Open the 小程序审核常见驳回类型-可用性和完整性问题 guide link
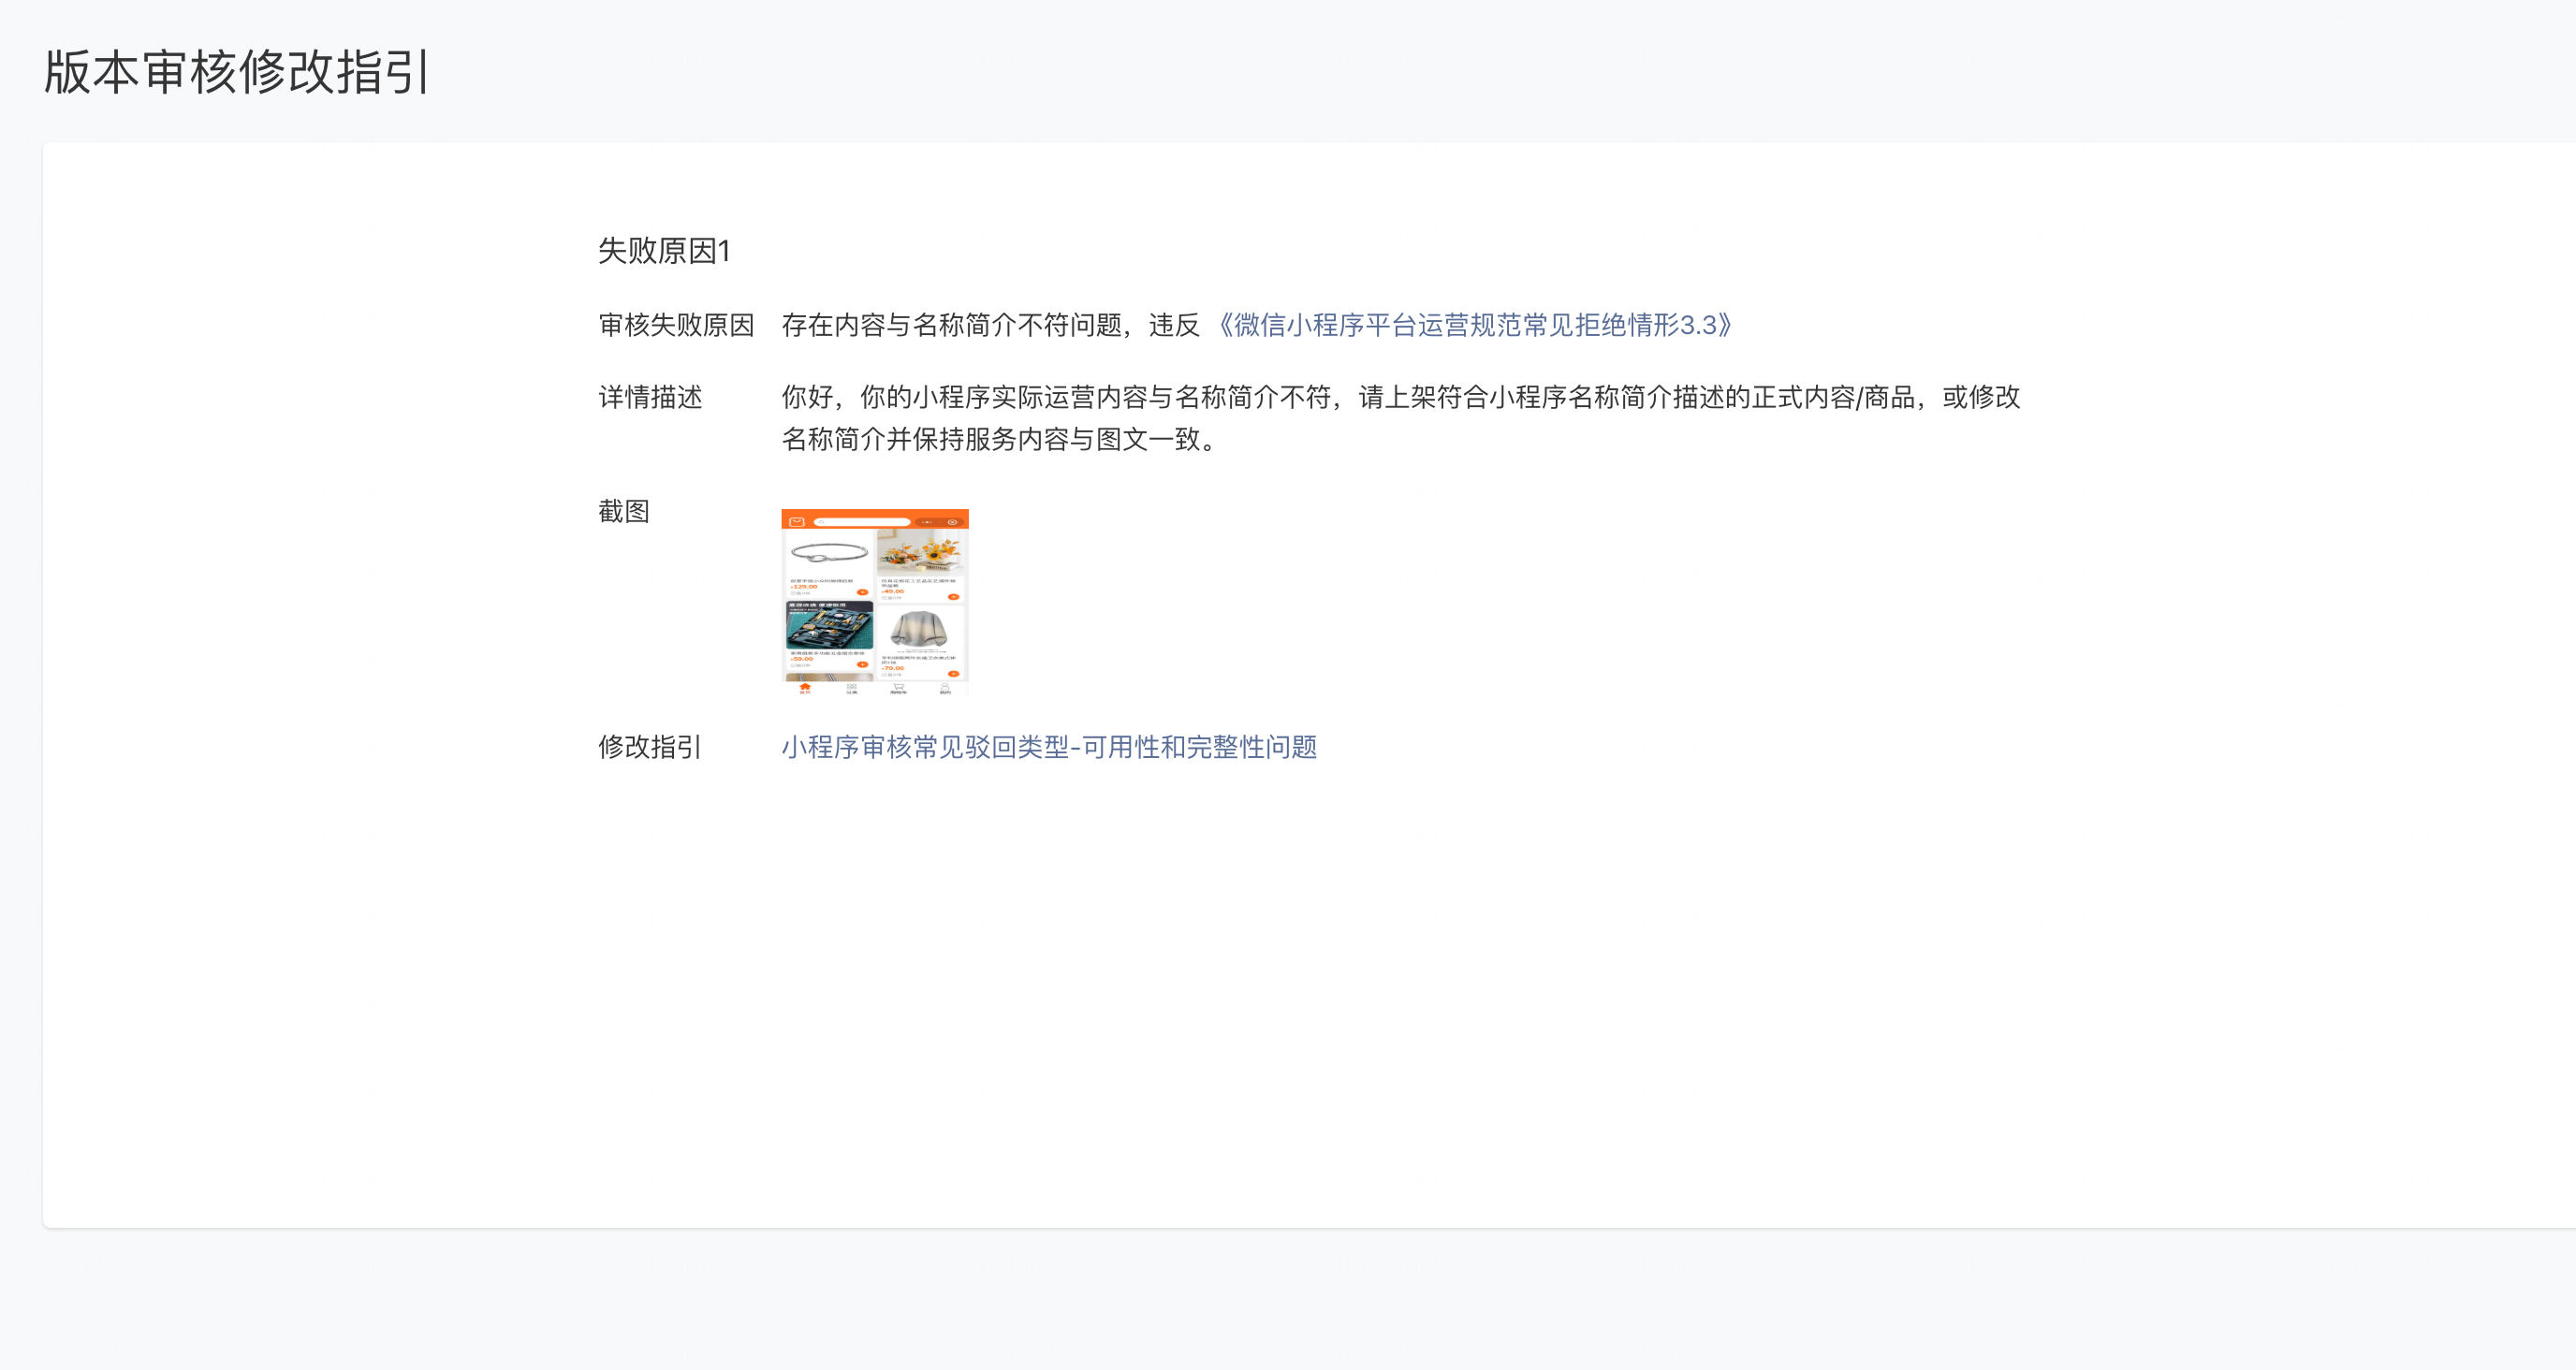The image size is (2576, 1370). tap(1049, 747)
